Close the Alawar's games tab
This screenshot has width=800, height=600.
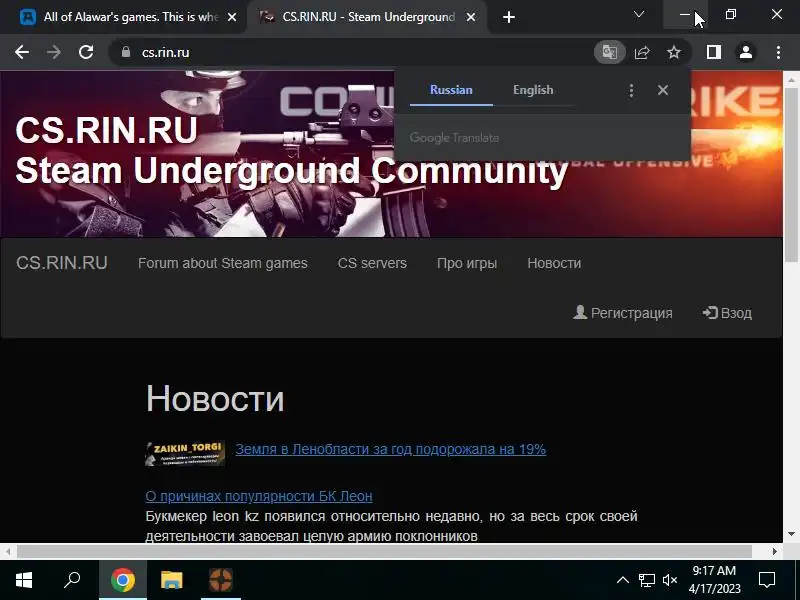click(232, 17)
